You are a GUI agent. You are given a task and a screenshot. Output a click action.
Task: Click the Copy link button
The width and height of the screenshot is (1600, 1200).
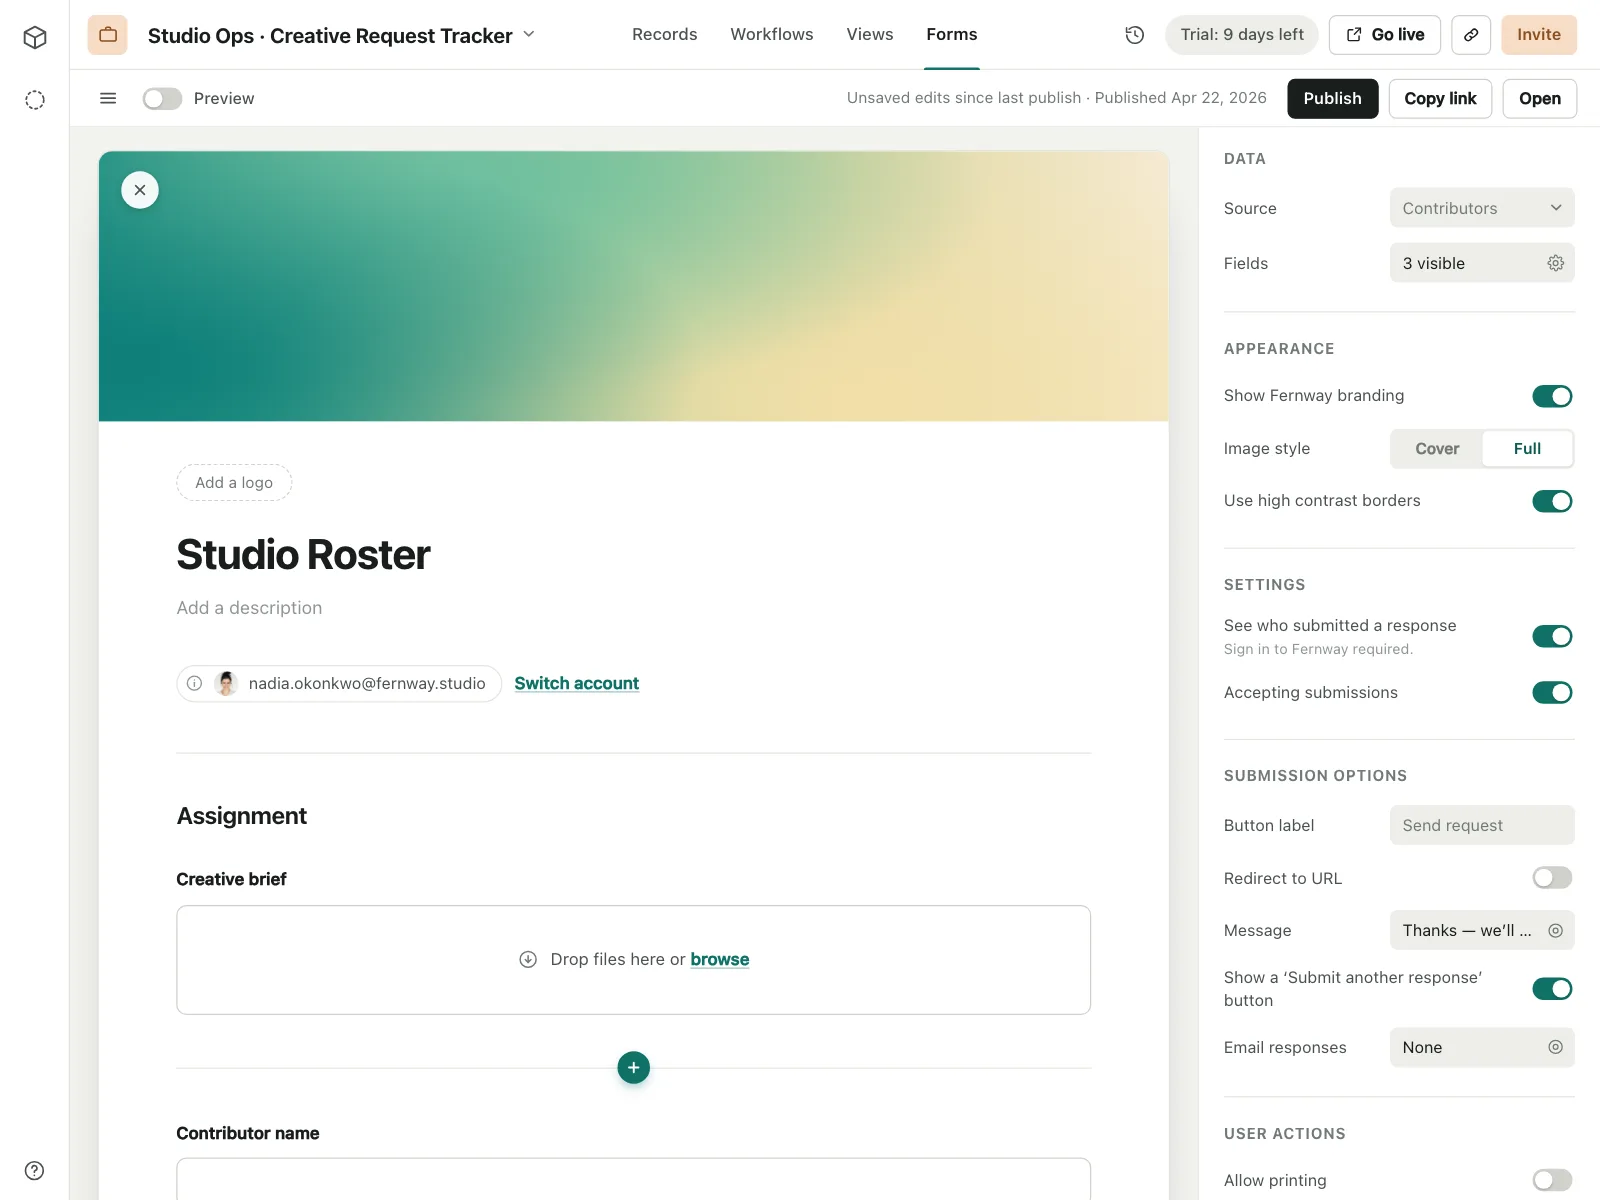pyautogui.click(x=1440, y=99)
